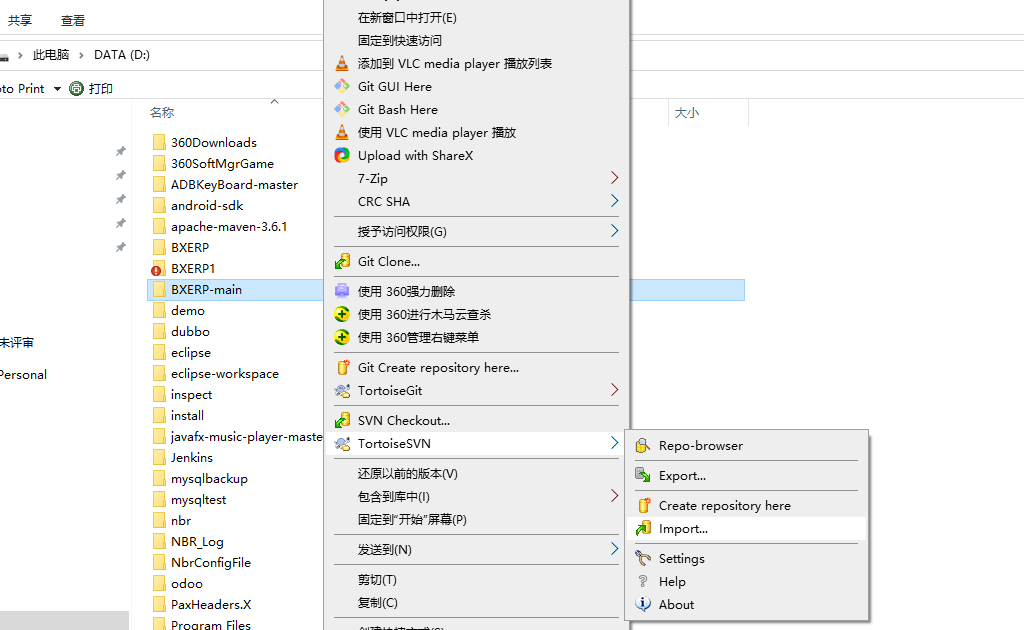Select the odoo folder
Screen dimensions: 1024x630
pos(187,584)
